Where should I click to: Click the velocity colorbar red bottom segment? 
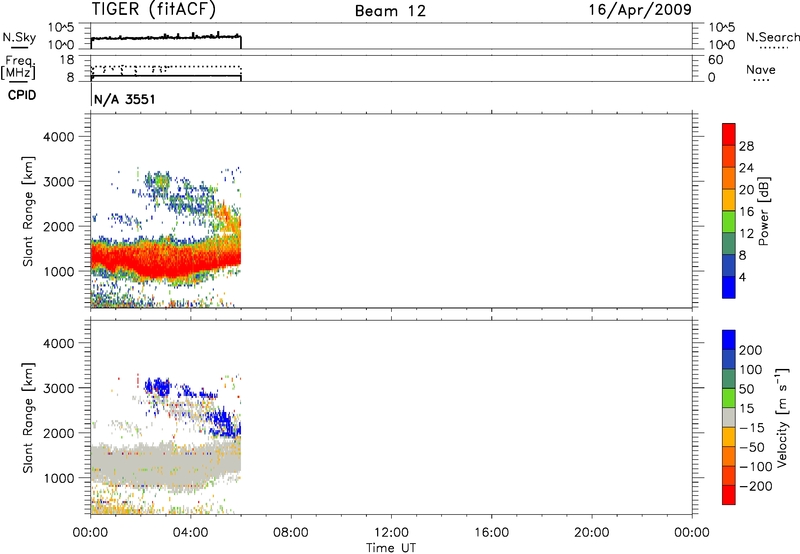[729, 495]
